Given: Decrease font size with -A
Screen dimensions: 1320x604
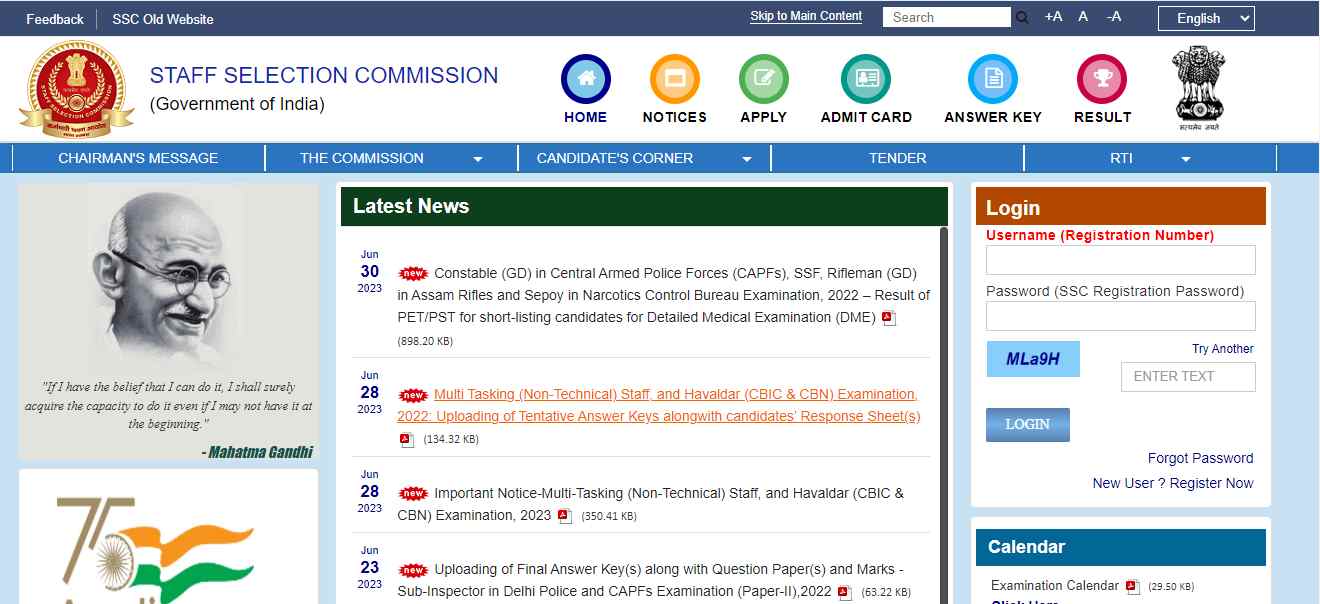Looking at the screenshot, I should pos(1114,17).
